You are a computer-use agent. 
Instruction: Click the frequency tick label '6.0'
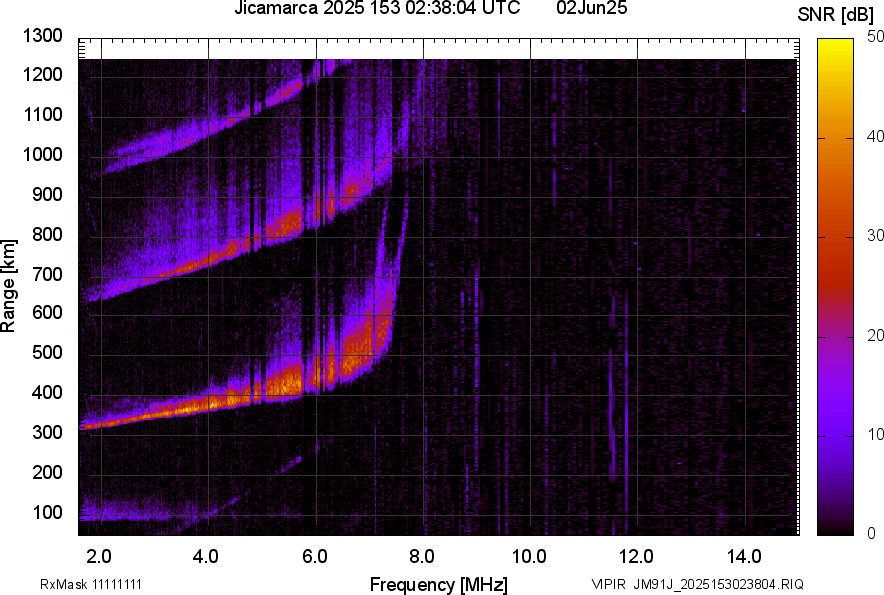point(315,557)
